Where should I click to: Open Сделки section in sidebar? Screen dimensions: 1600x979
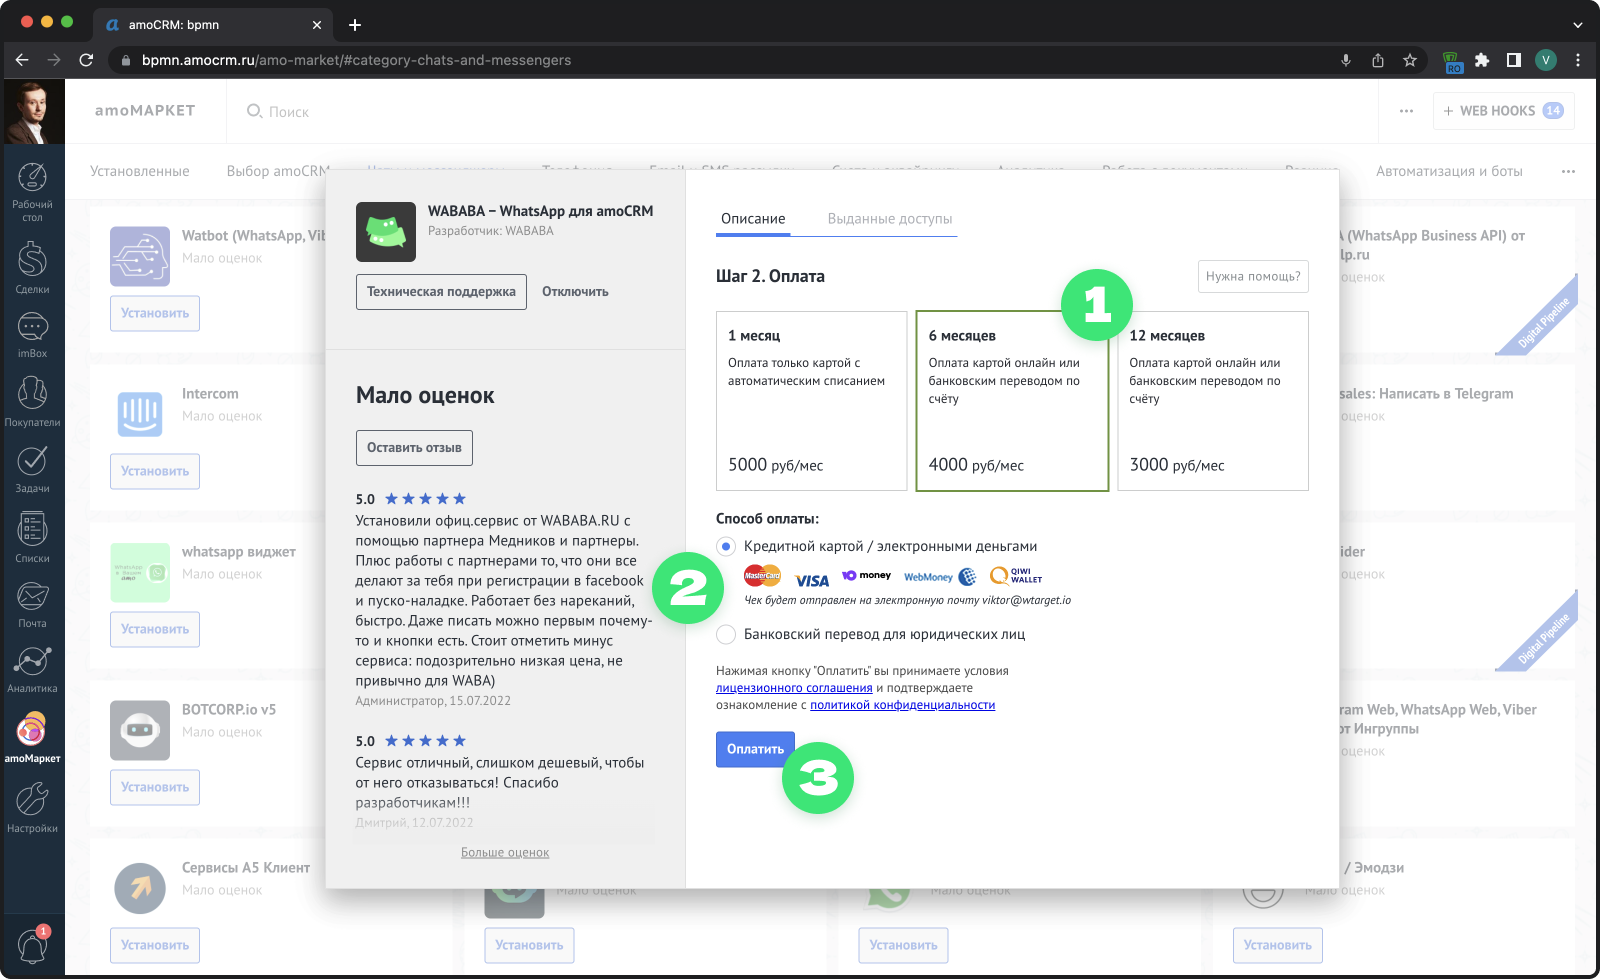(32, 267)
